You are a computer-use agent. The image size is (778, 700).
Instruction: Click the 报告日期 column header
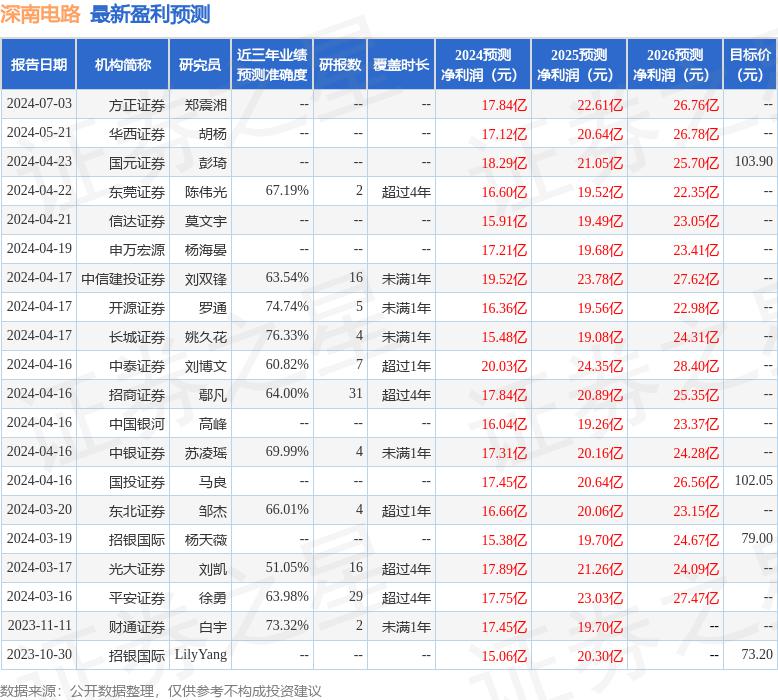click(39, 65)
